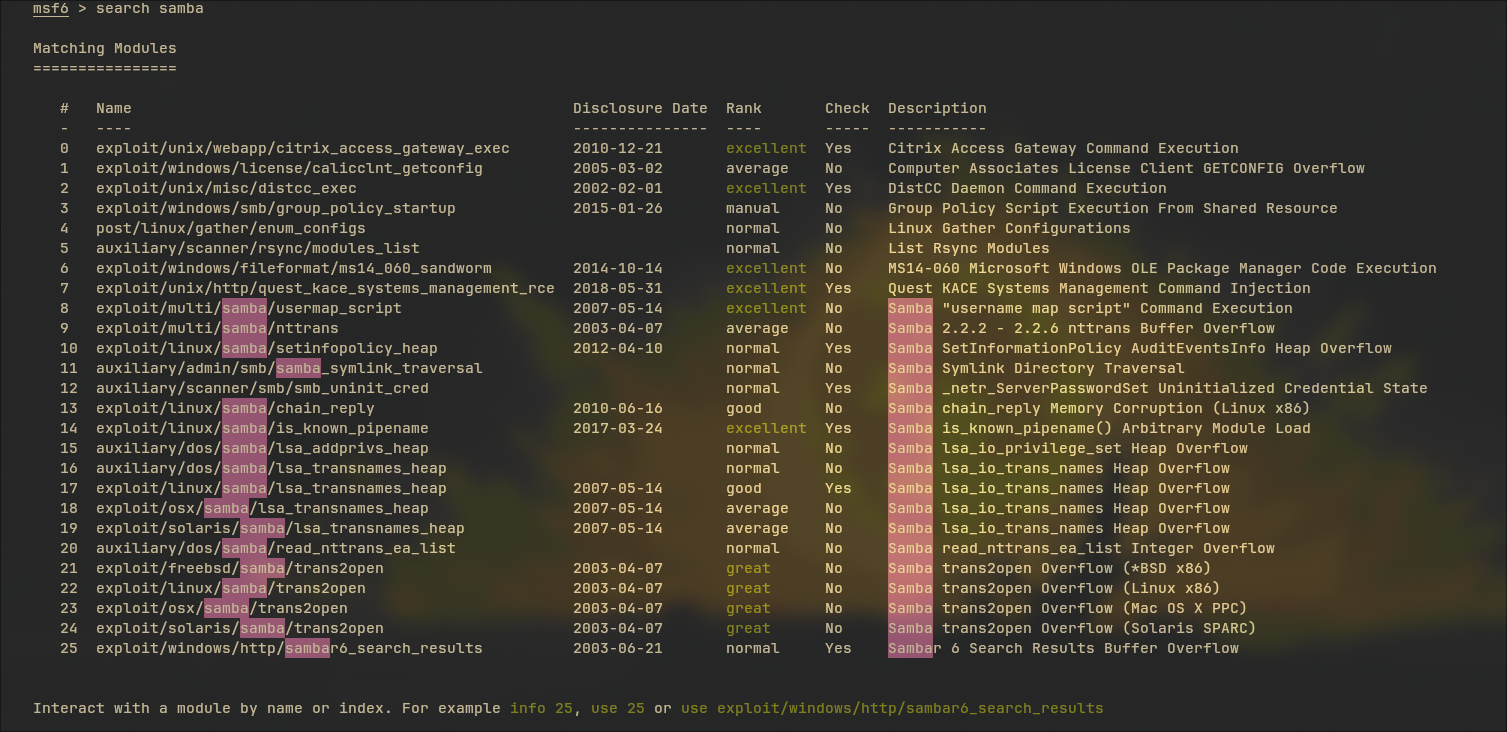Click row index number 14
The height and width of the screenshot is (732, 1507).
click(69, 428)
